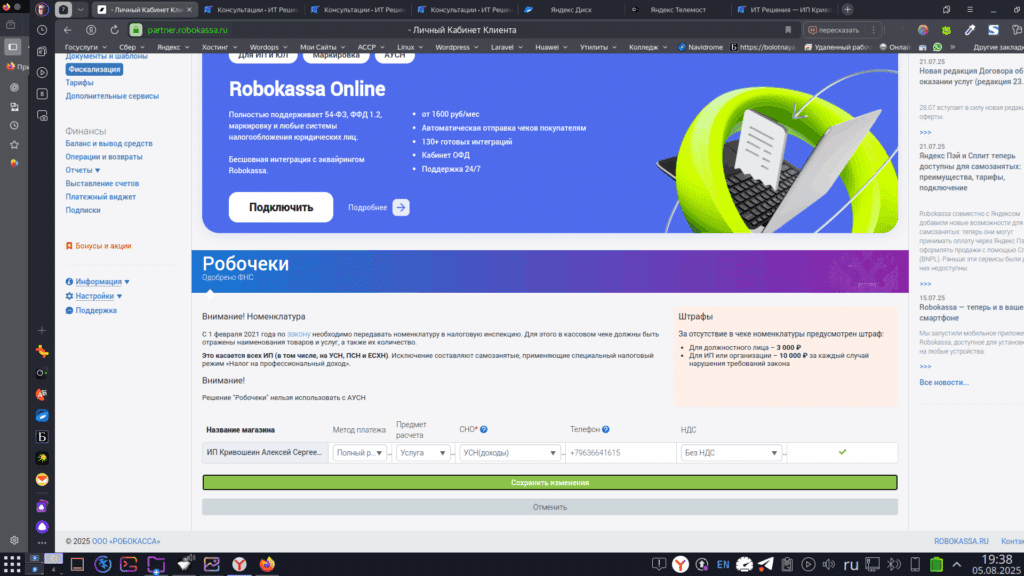
Task: Open the sidebar settings gear icon
Action: click(14, 541)
